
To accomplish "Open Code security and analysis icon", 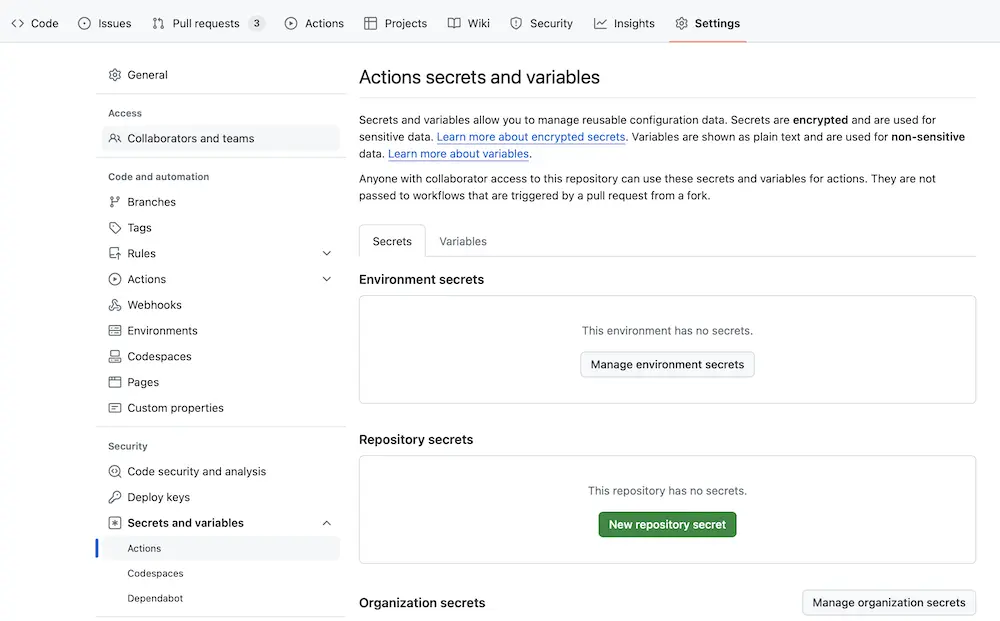I will (x=114, y=471).
